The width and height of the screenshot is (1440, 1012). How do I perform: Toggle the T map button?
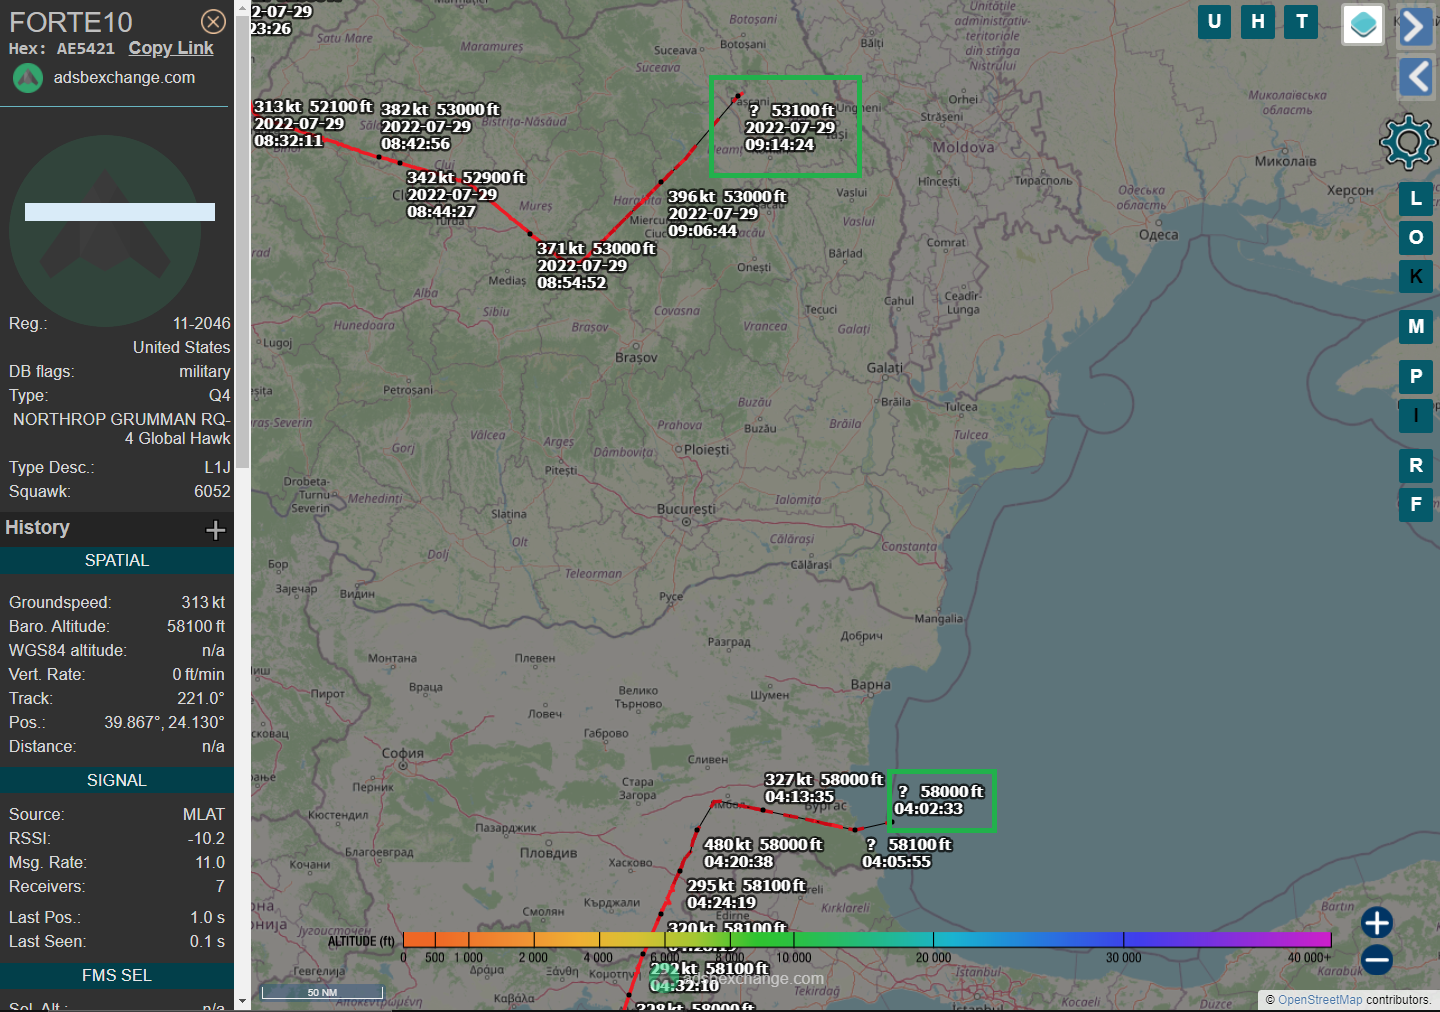pos(1301,21)
